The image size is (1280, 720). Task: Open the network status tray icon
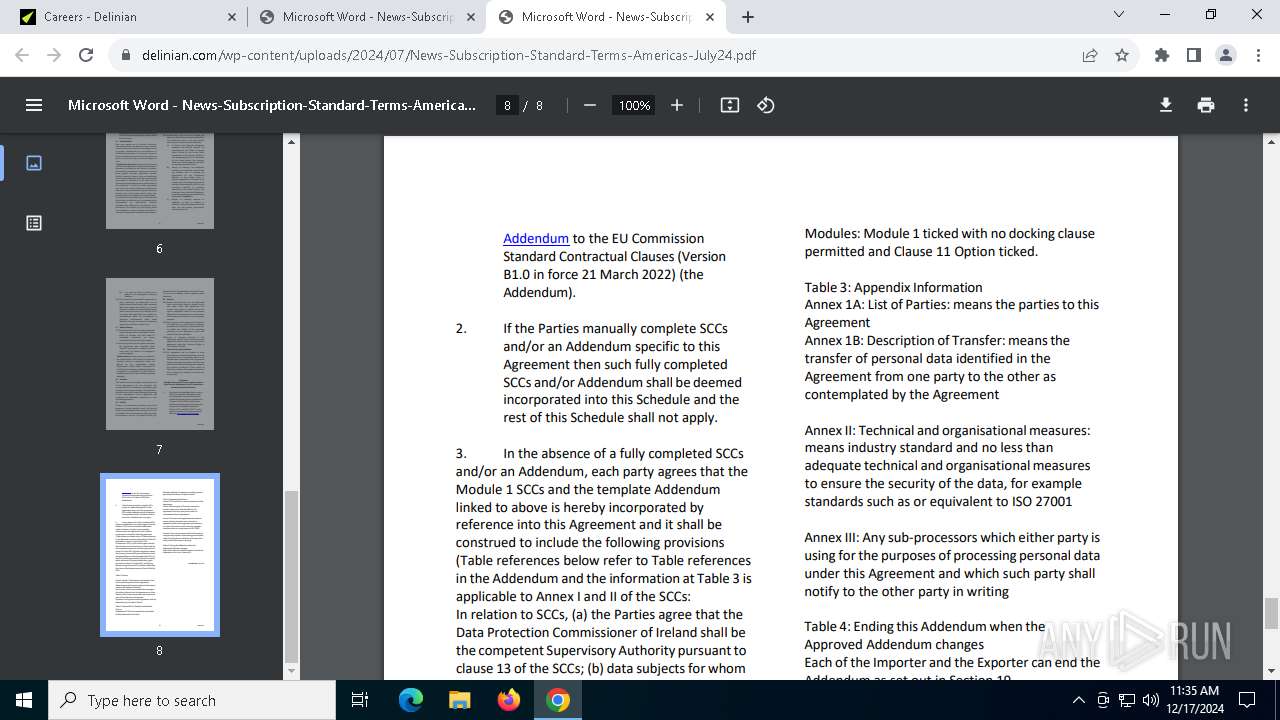coord(1127,700)
